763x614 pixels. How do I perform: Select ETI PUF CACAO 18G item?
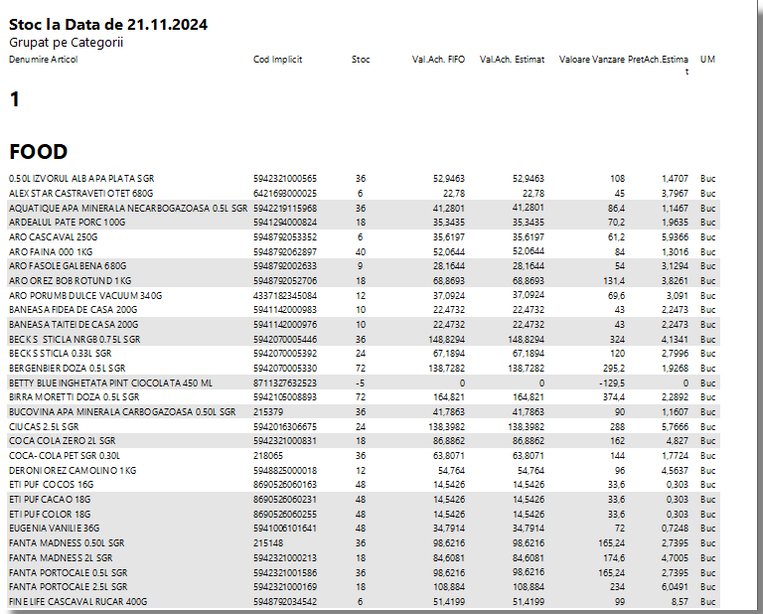50,500
